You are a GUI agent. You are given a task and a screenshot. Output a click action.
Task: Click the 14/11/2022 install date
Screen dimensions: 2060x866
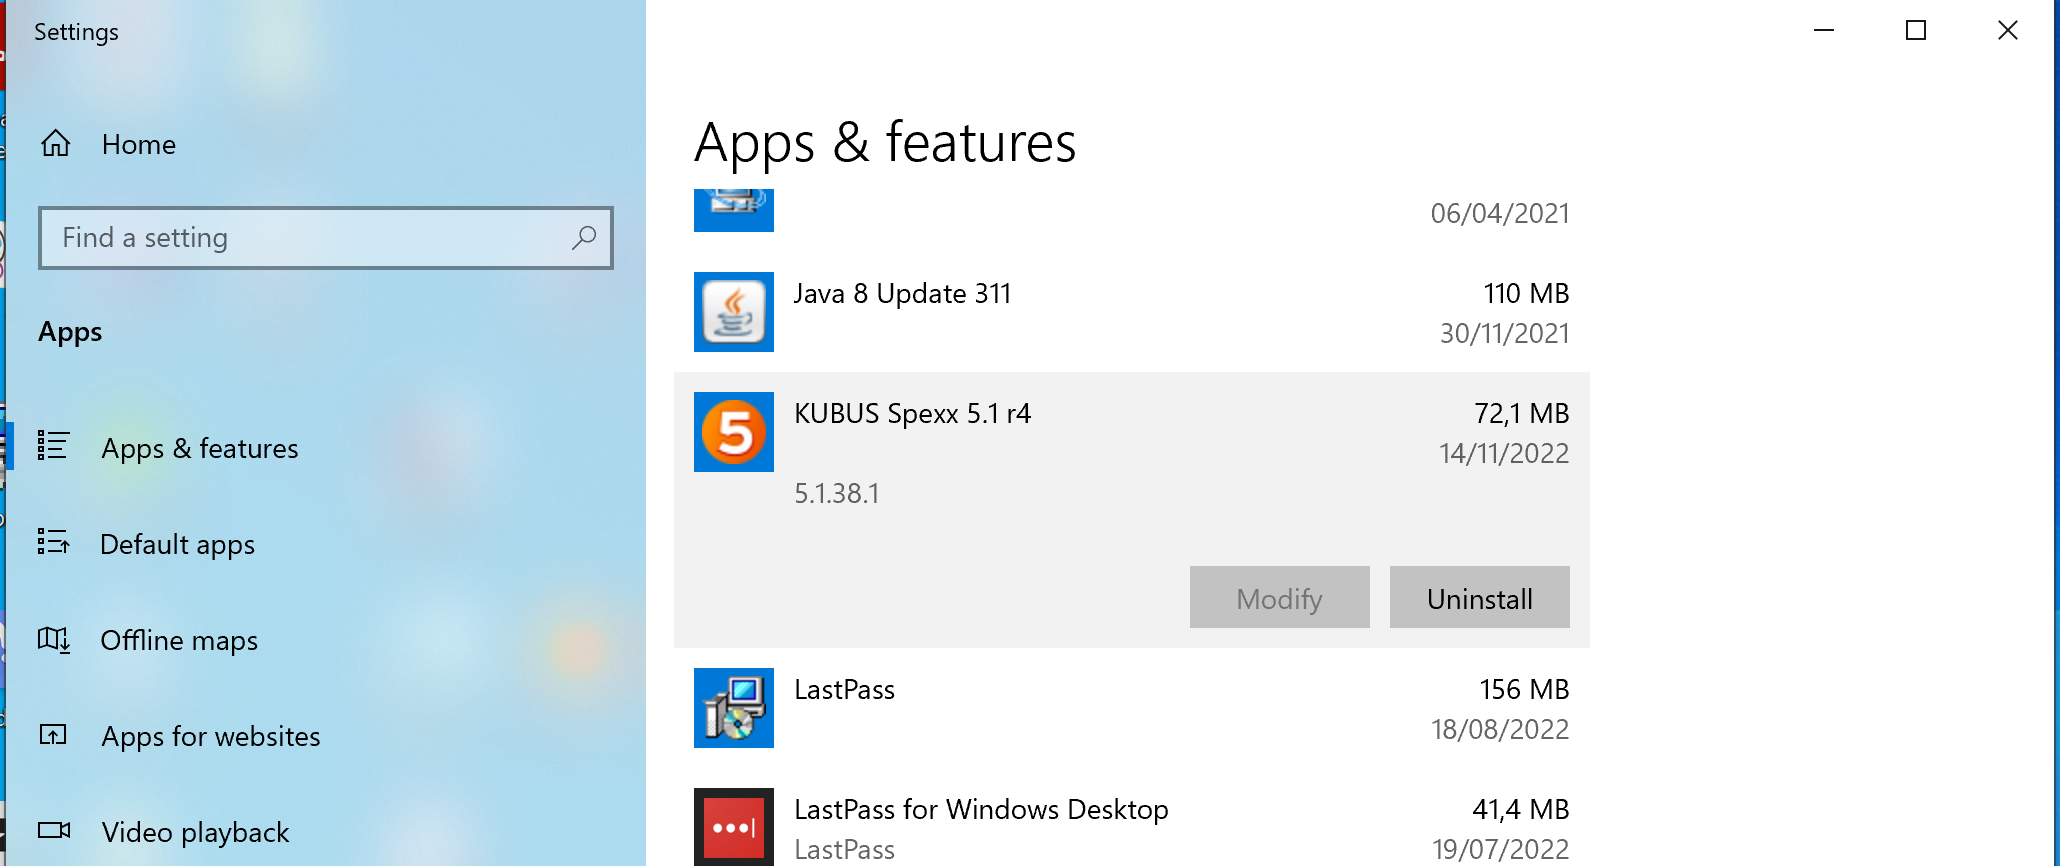(1504, 453)
